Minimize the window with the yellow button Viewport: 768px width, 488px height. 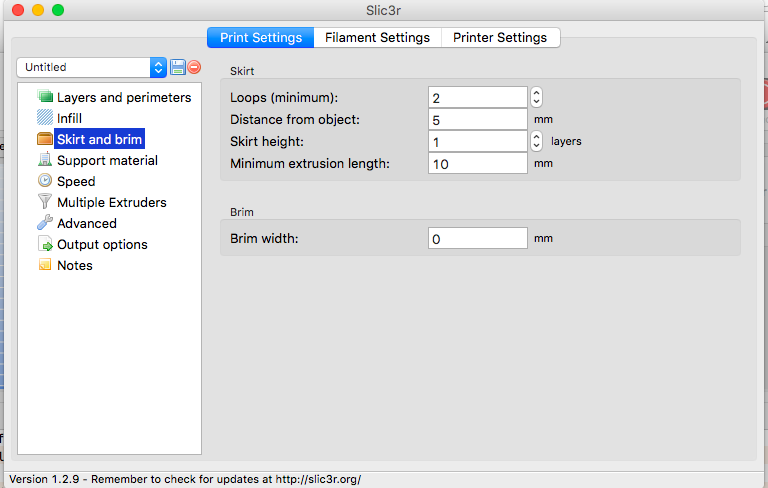click(38, 10)
